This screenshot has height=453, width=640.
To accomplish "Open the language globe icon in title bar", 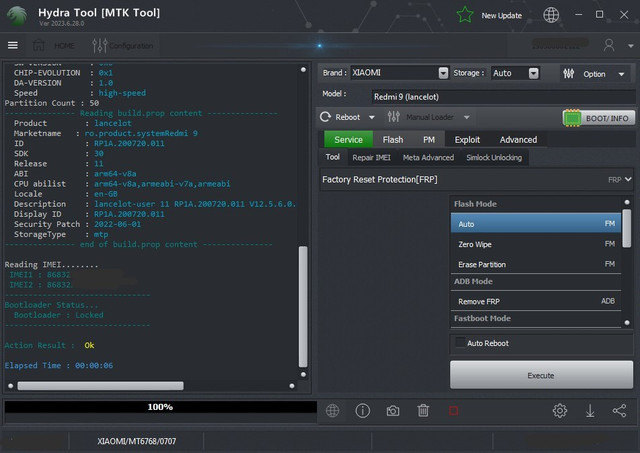I will 551,15.
